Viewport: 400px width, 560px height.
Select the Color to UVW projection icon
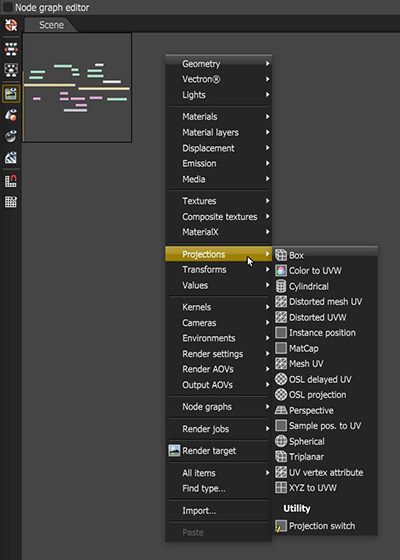[281, 271]
